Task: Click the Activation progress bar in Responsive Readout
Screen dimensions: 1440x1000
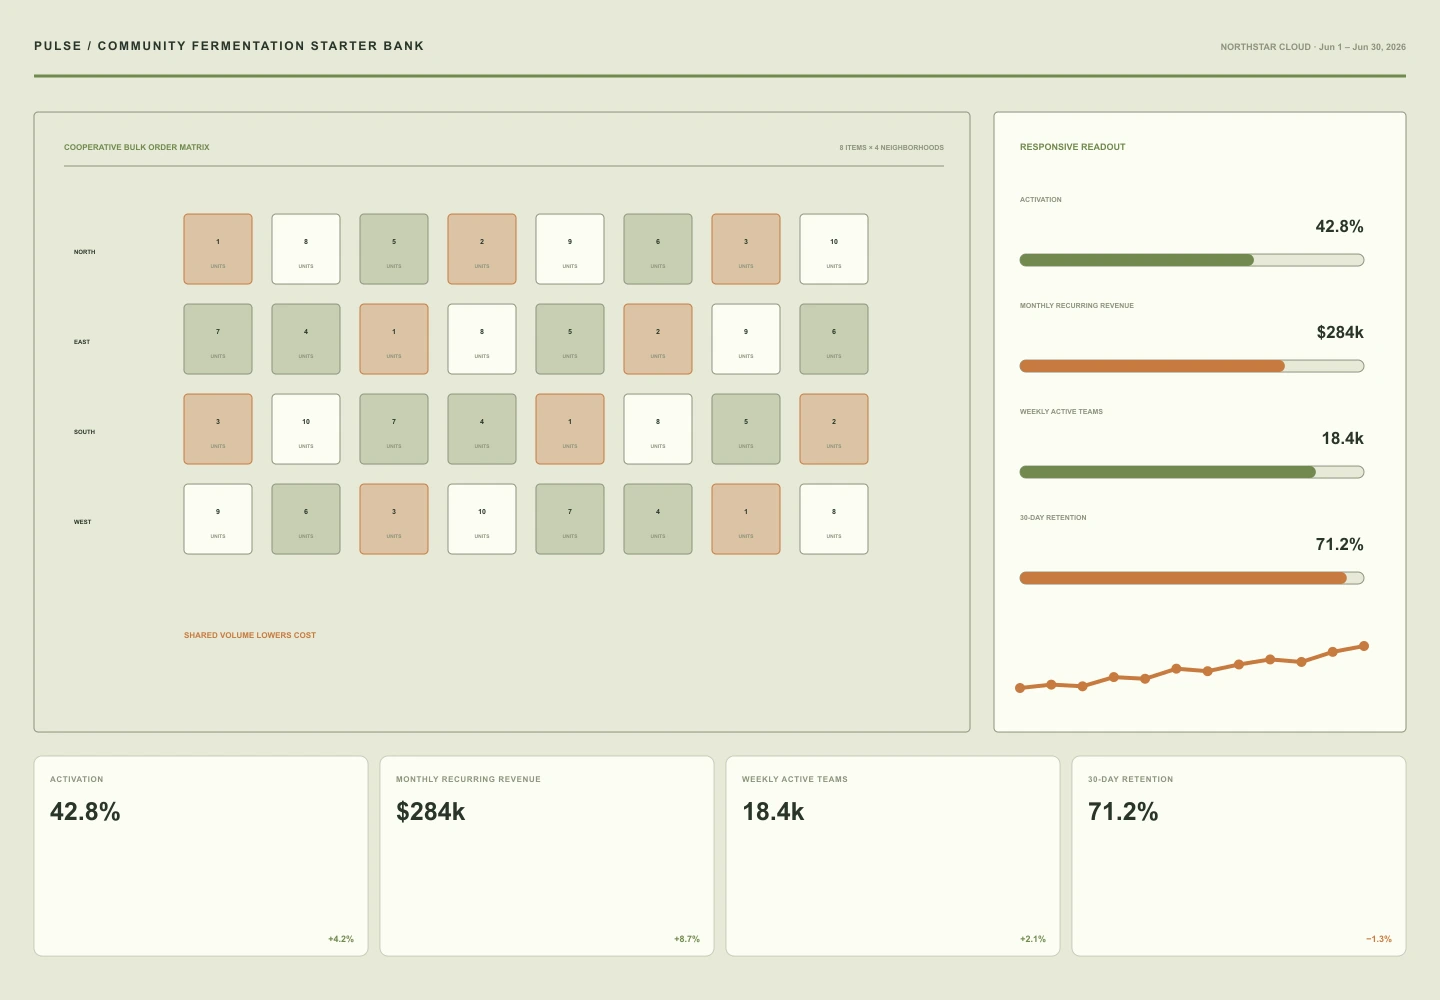Action: 1192,260
